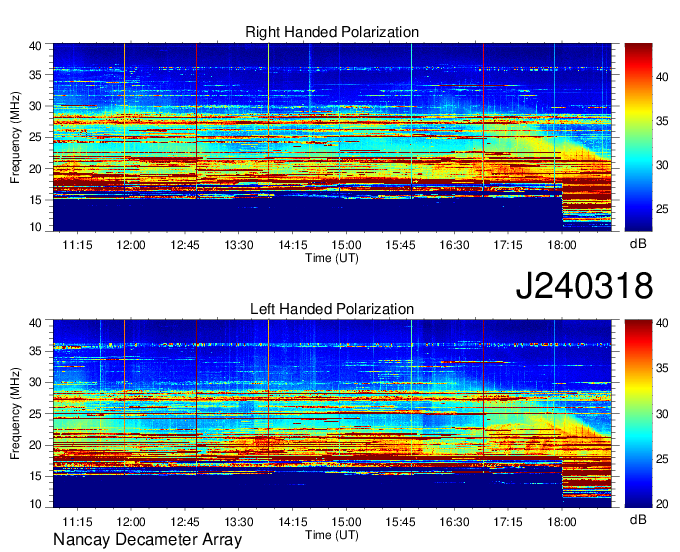This screenshot has height=552, width=680.
Task: Click the 20 MHz frequency tick on Left Handed plot
Action: pyautogui.click(x=35, y=445)
